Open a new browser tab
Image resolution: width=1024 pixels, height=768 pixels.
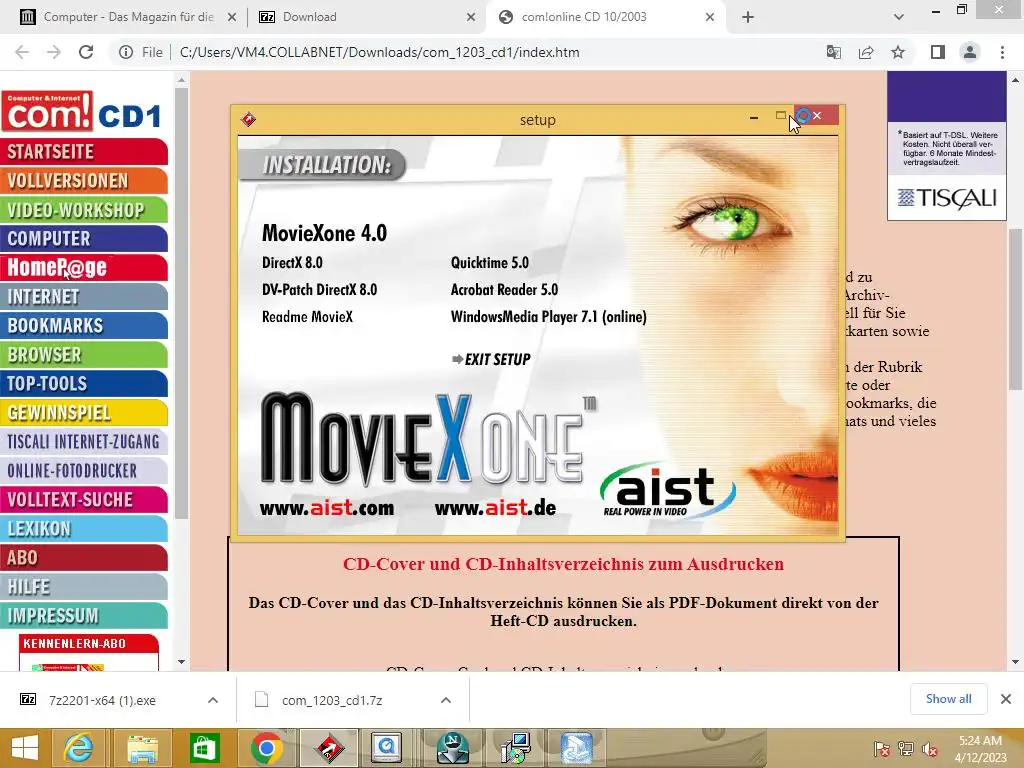click(748, 17)
